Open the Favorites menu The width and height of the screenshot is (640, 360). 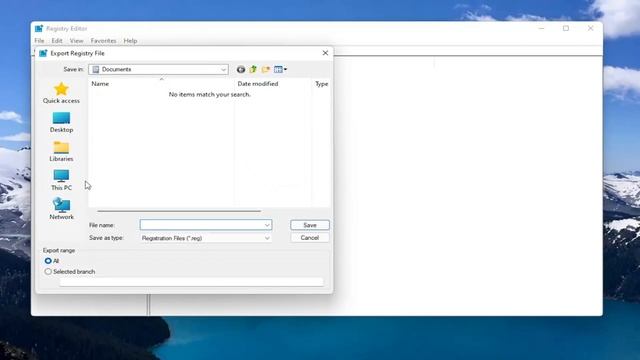(x=103, y=41)
